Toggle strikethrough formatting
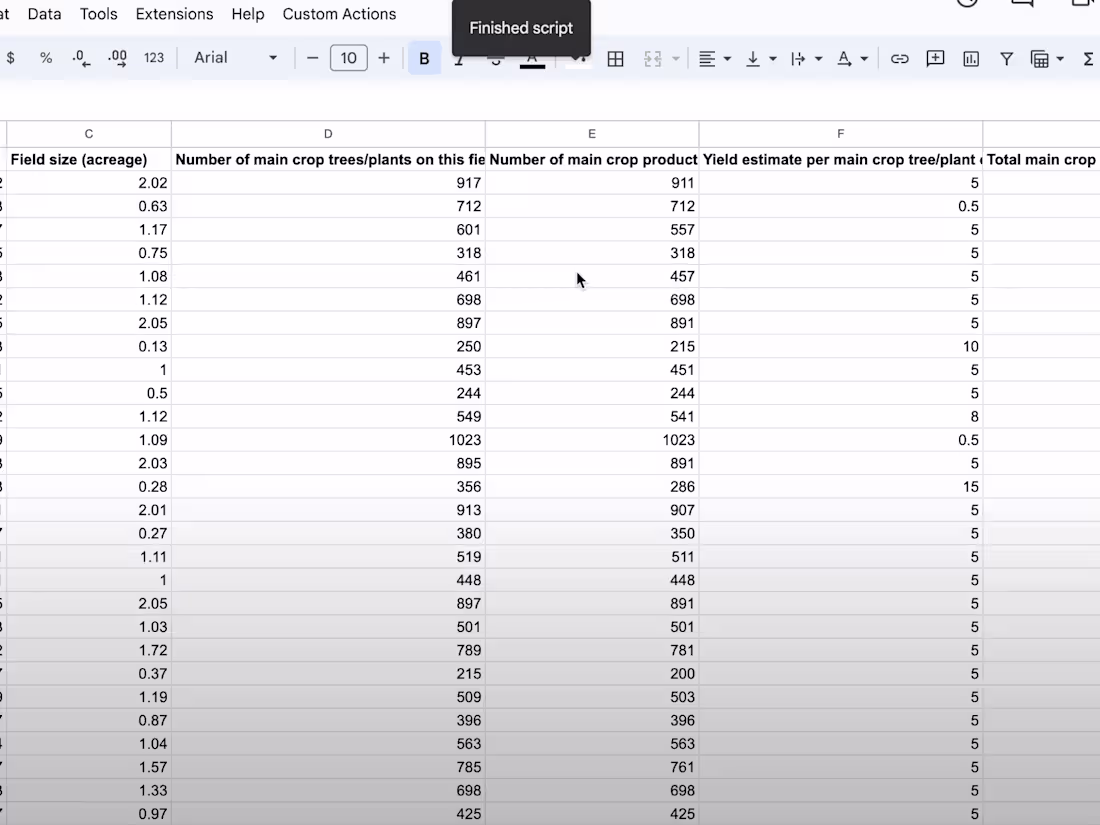Image resolution: width=1100 pixels, height=825 pixels. [495, 58]
